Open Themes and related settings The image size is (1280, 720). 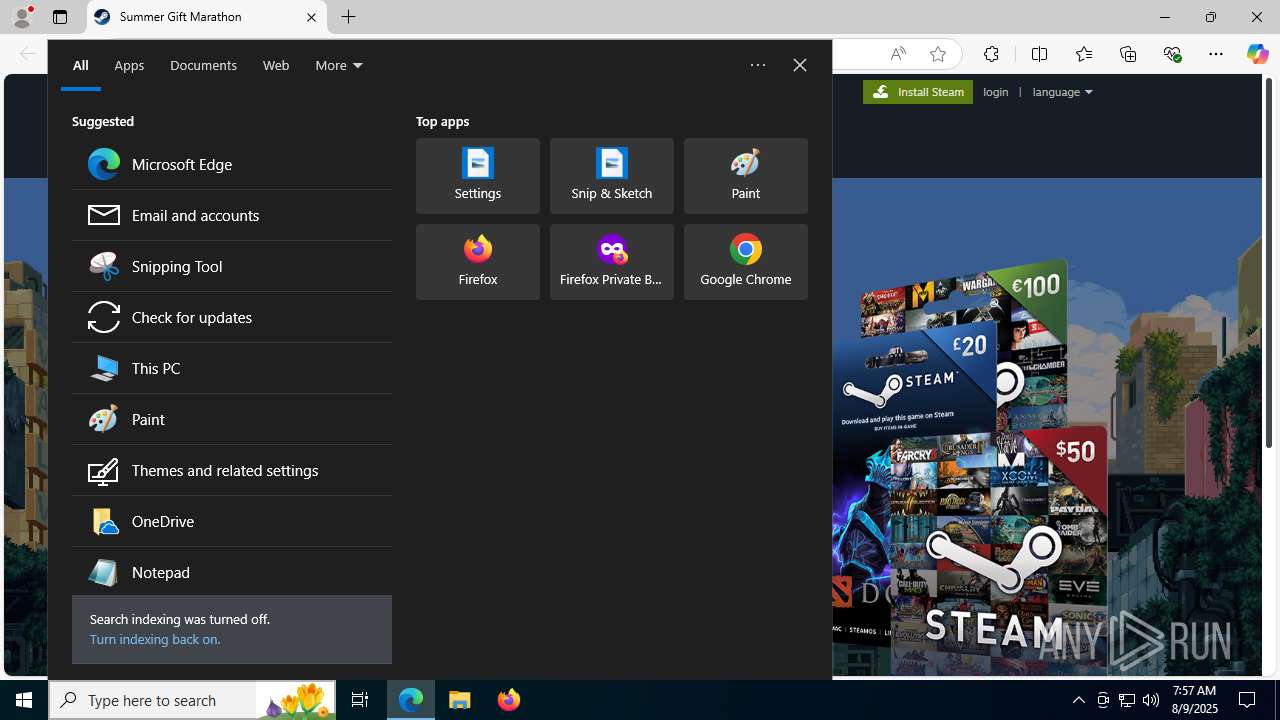[231, 470]
